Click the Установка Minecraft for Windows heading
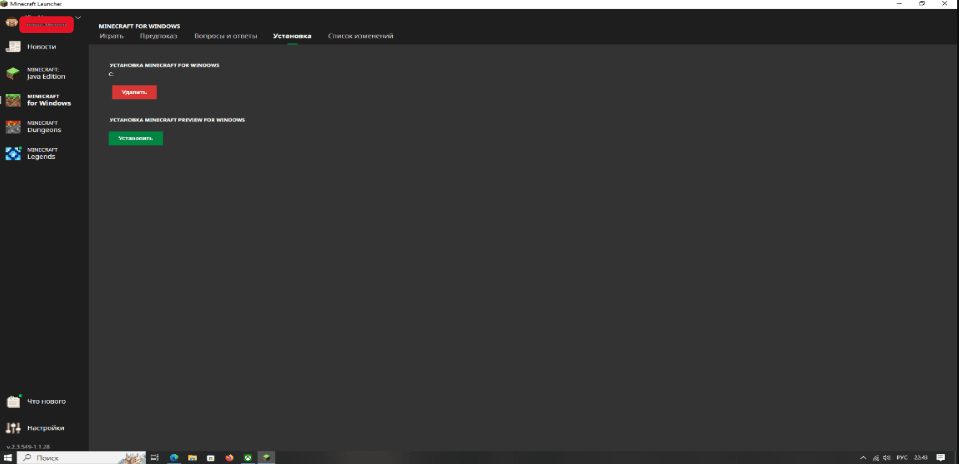Viewport: 959px width, 464px height. click(164, 65)
